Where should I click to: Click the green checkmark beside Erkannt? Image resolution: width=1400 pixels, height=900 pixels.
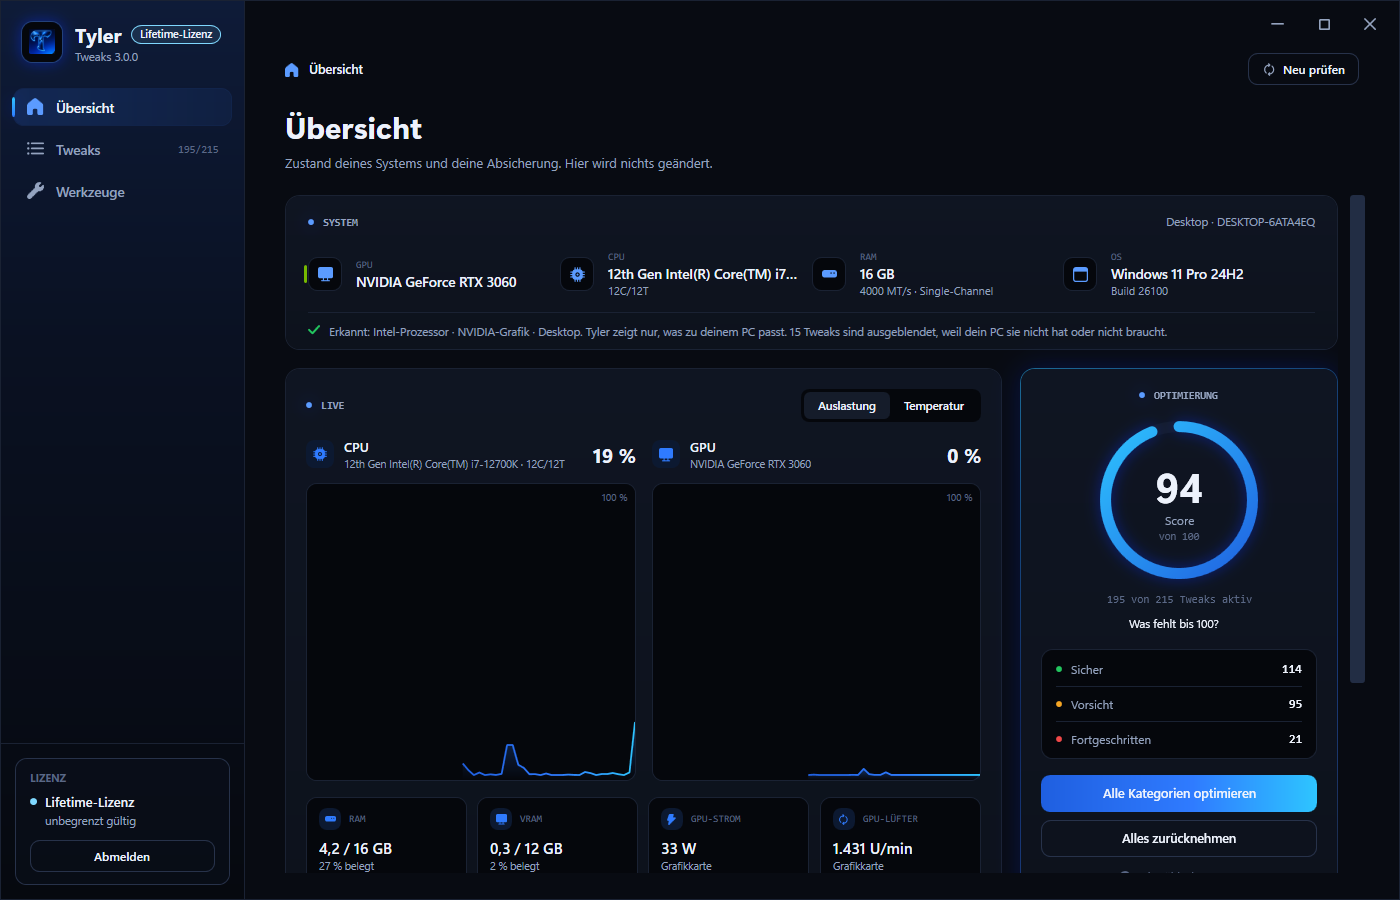(314, 331)
